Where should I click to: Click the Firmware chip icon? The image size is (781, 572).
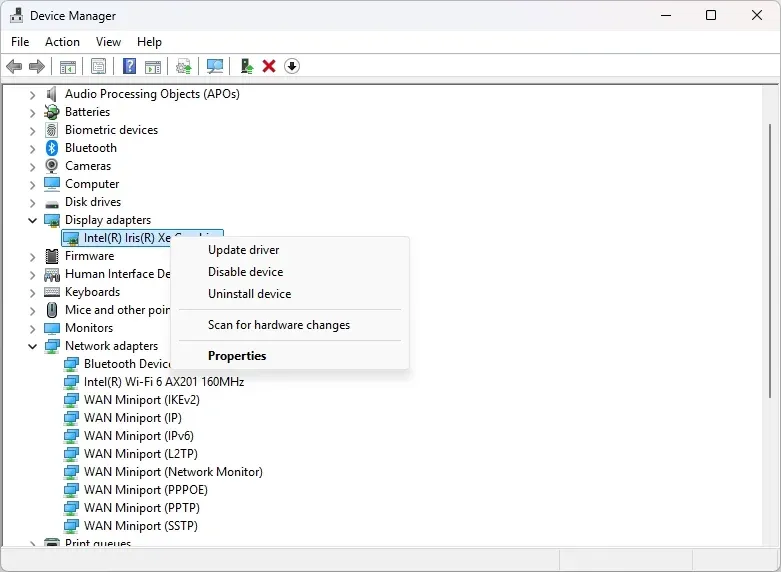pos(52,256)
